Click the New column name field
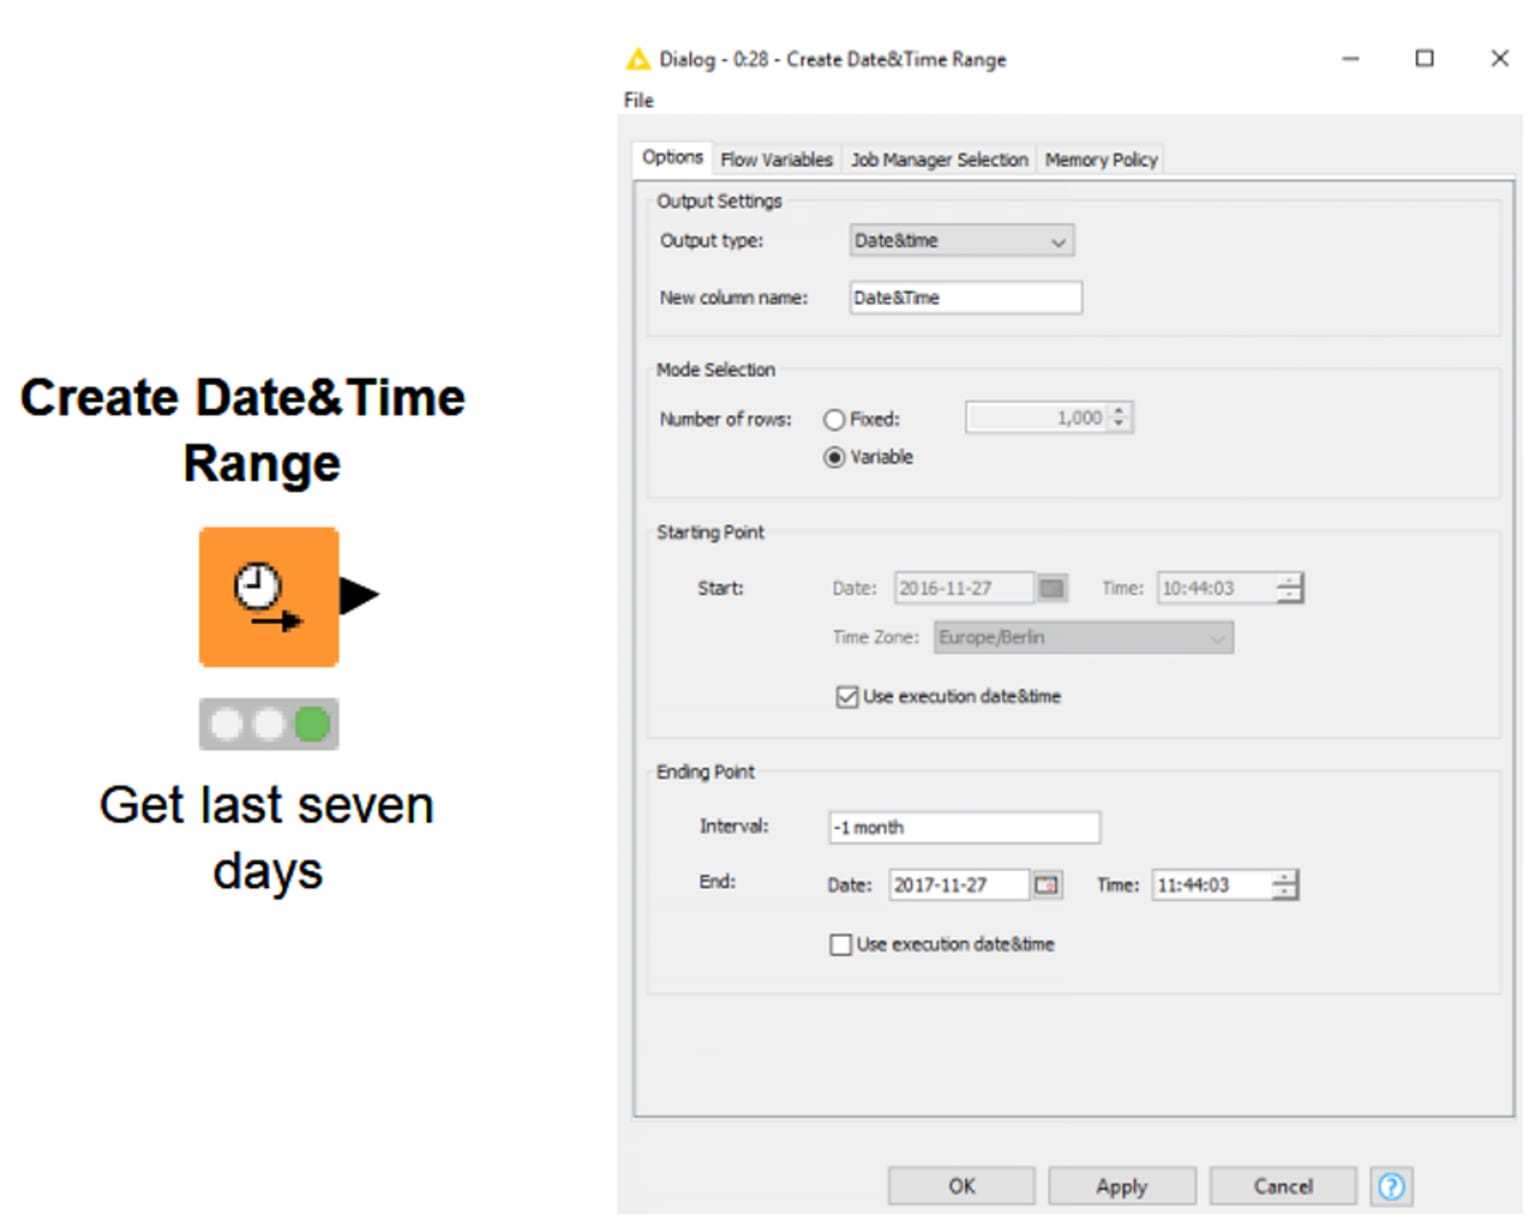Screen dimensions: 1536x1230 click(x=966, y=298)
